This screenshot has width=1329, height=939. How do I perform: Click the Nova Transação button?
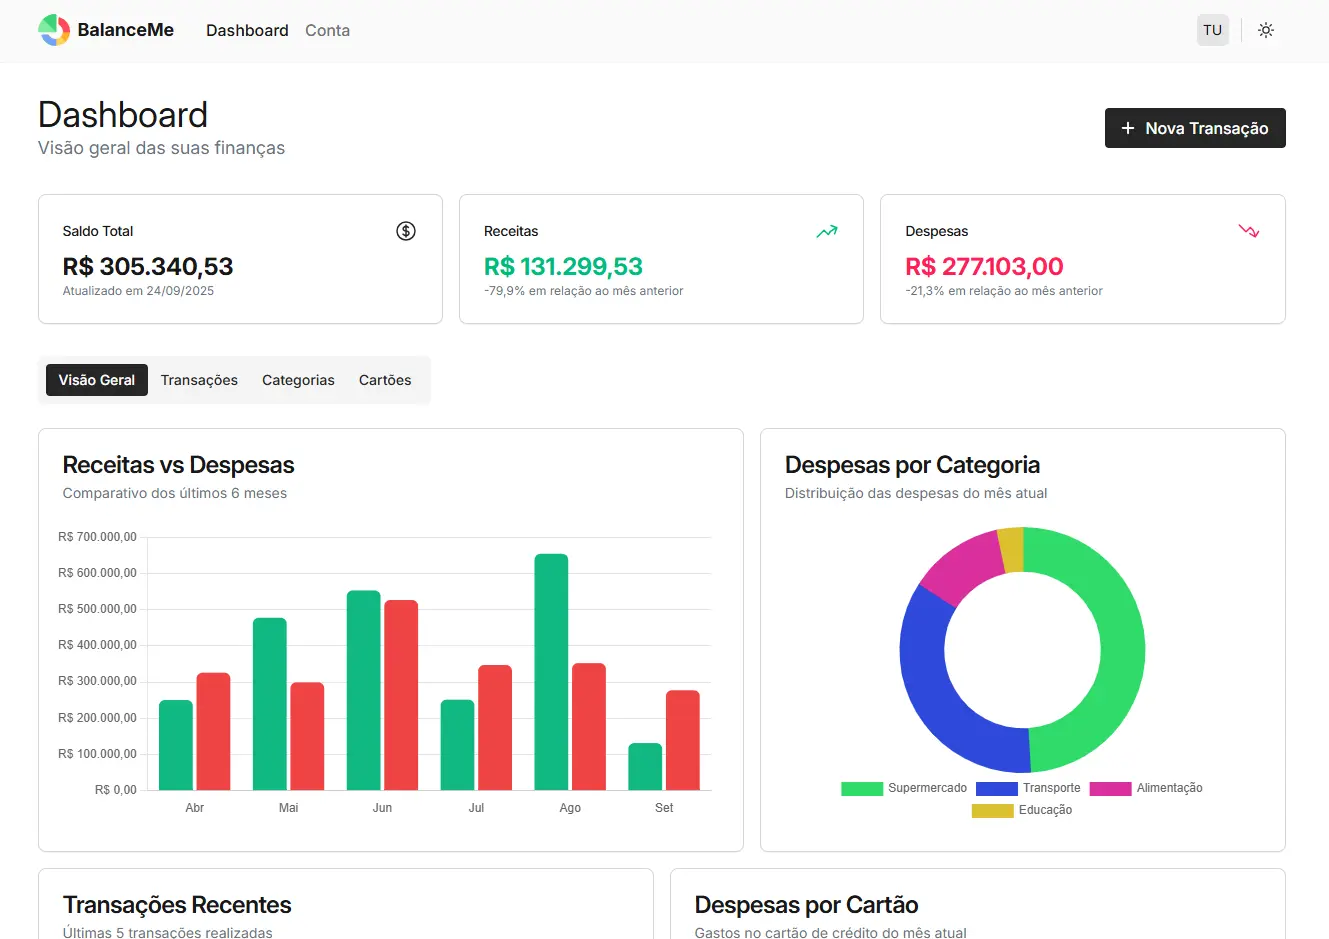tap(1195, 128)
